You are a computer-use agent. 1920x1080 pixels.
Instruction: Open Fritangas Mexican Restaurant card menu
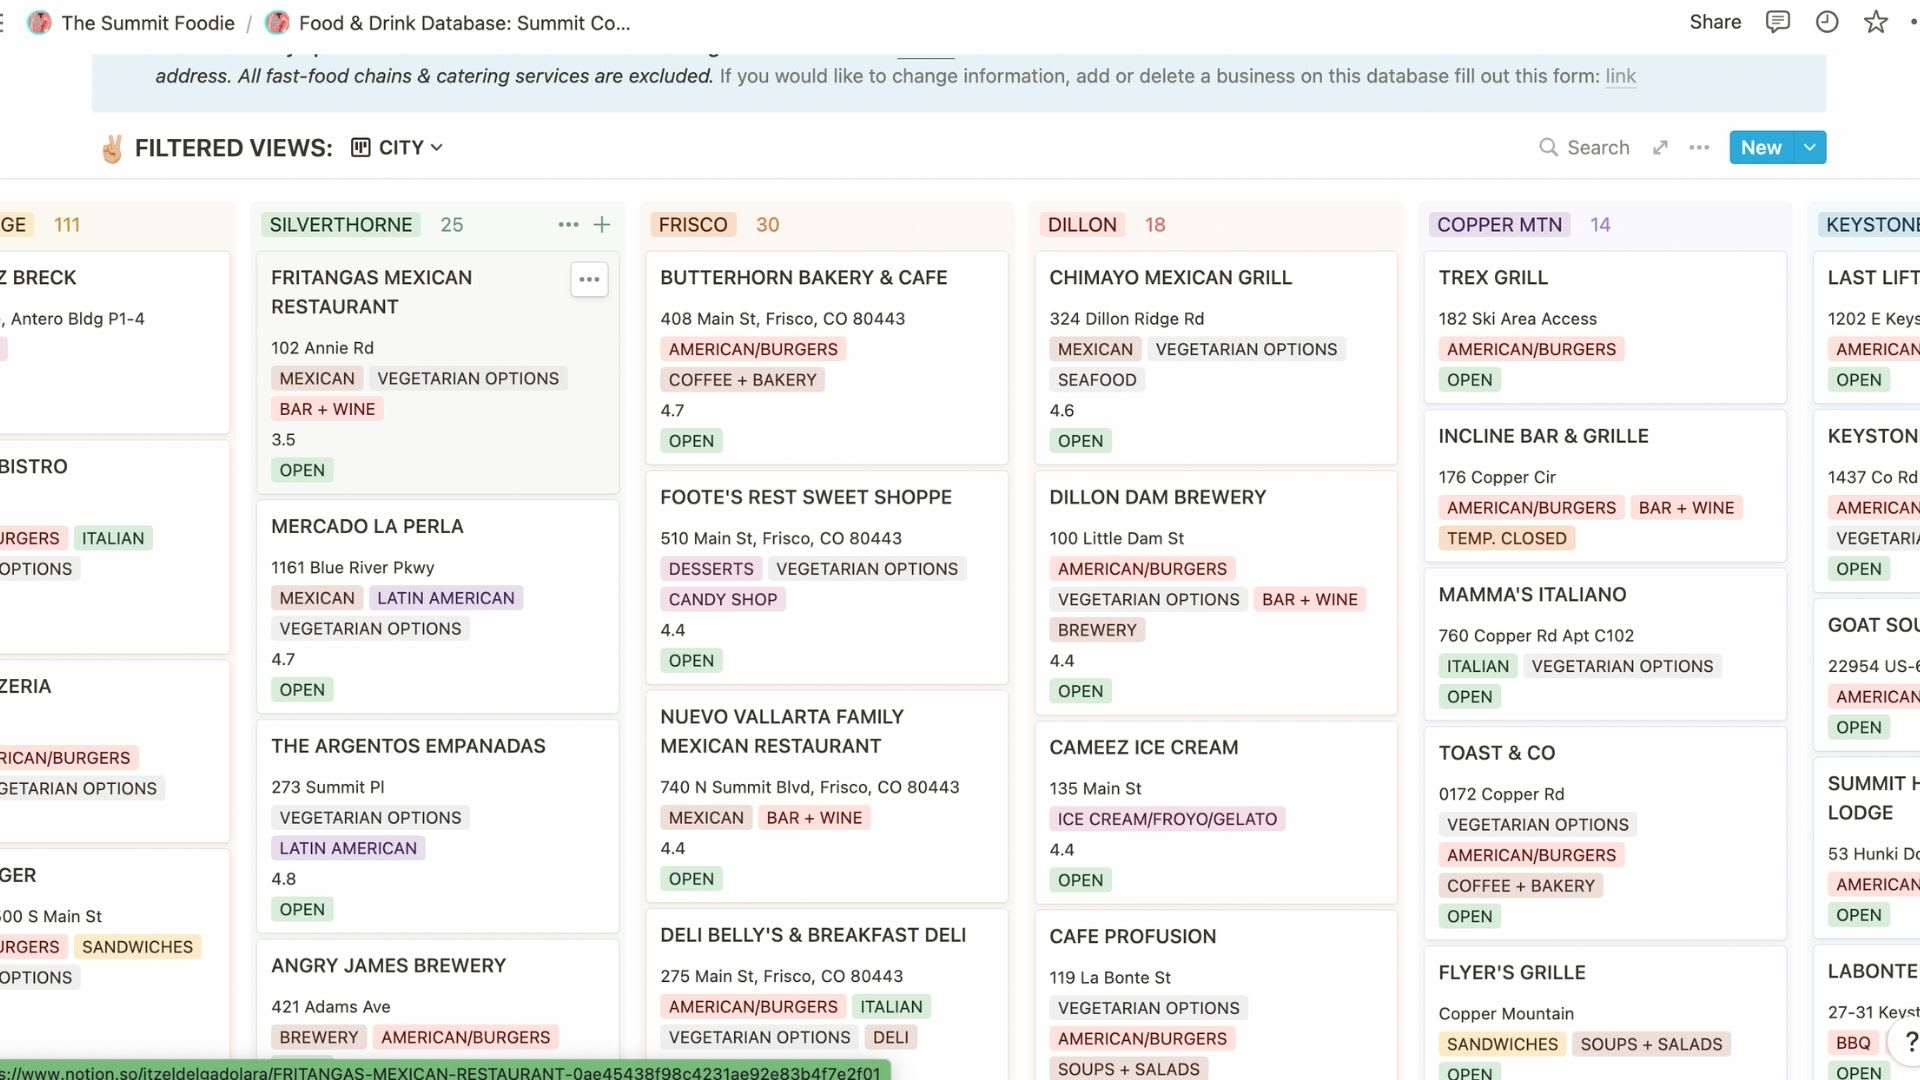(589, 279)
